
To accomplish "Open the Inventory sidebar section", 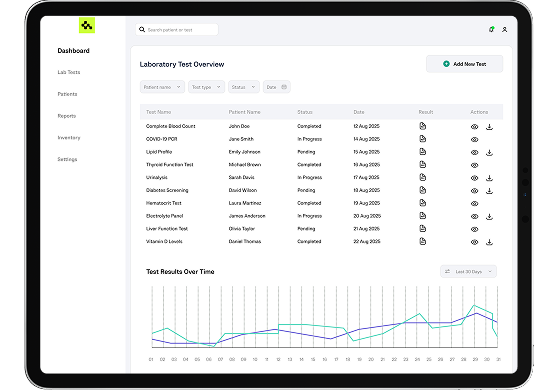I will pos(69,137).
